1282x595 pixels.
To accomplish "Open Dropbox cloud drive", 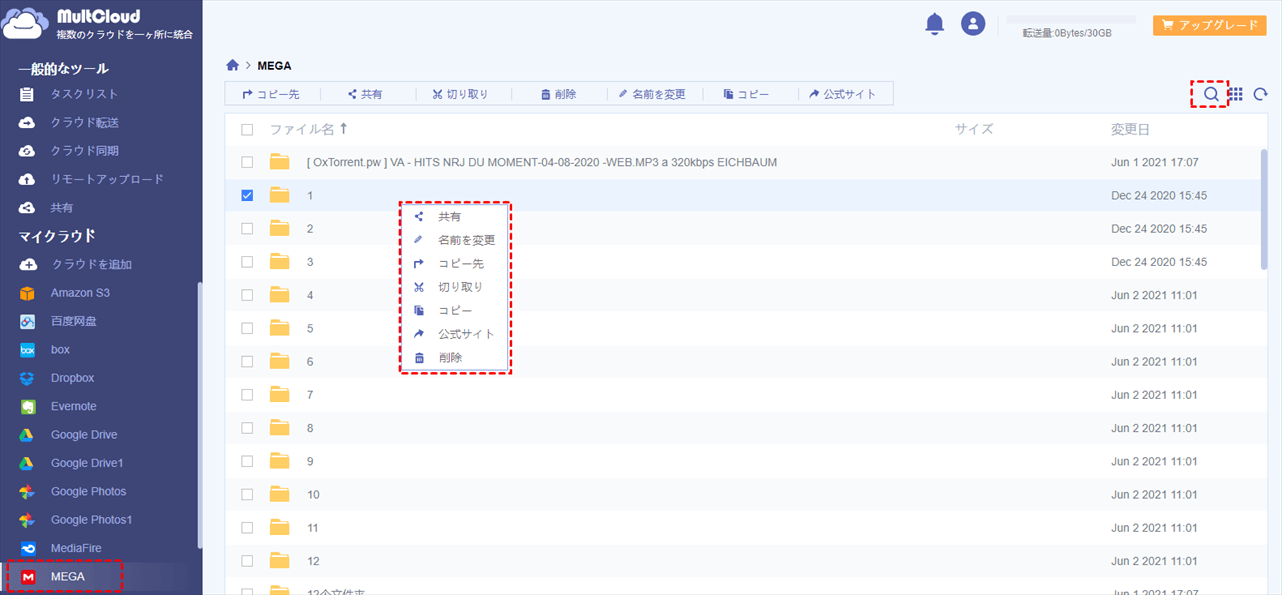I will [x=72, y=378].
